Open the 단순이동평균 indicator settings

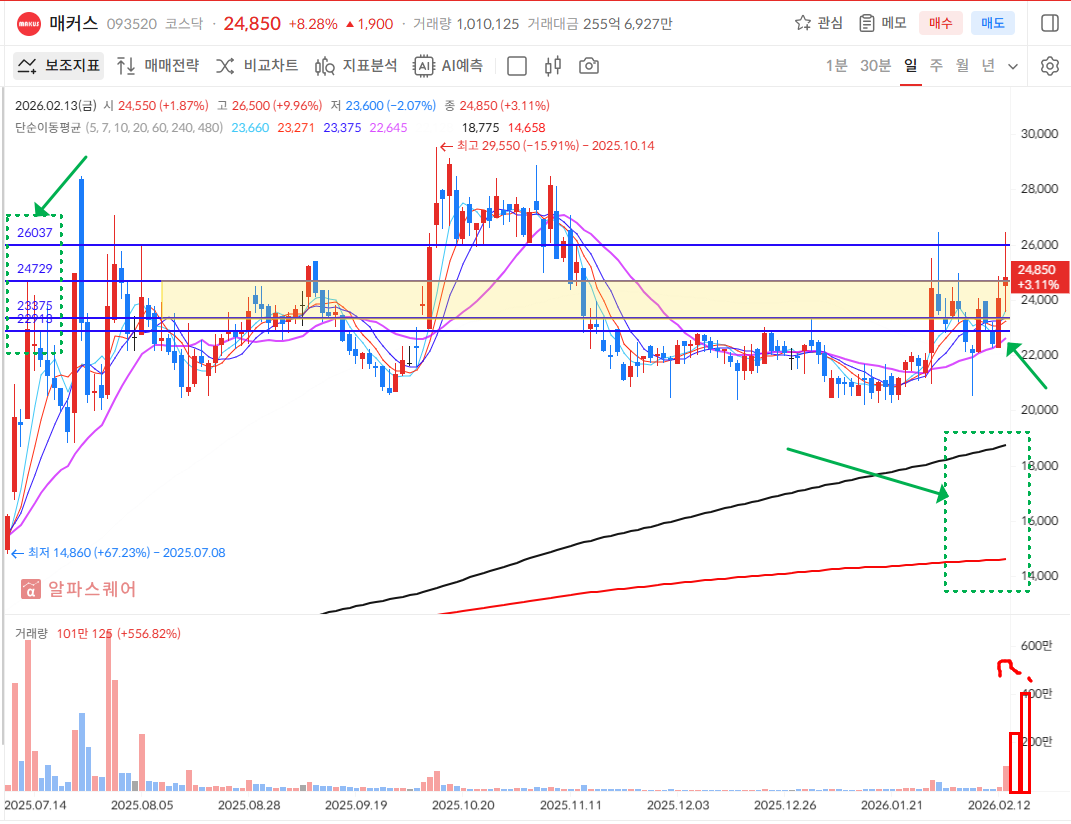tap(46, 128)
